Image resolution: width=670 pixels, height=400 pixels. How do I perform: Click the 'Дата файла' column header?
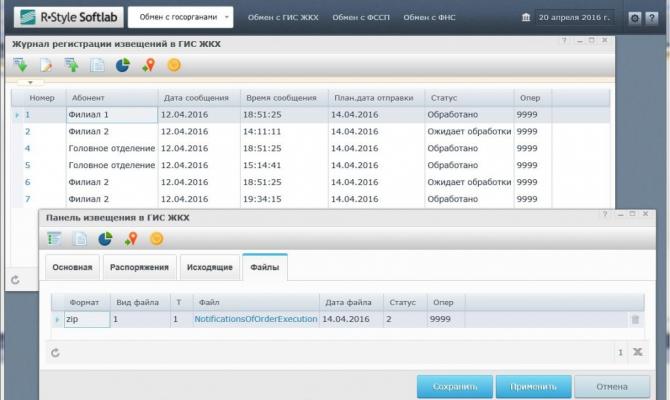coord(351,302)
